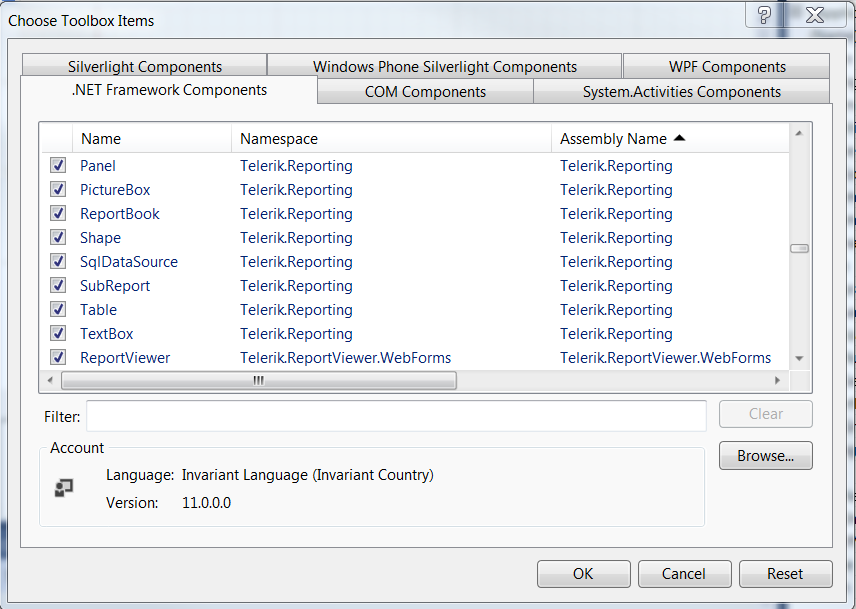Uncheck the ReportViewer checkbox

click(x=58, y=358)
